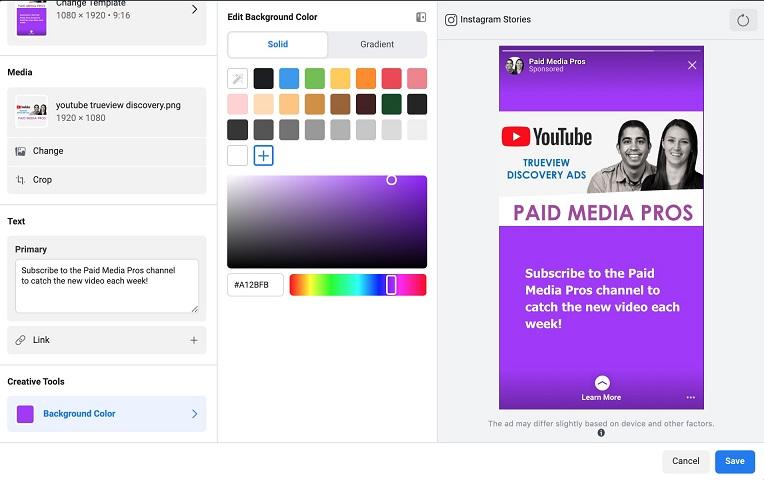
Task: Click the add custom color plus icon
Action: [263, 155]
